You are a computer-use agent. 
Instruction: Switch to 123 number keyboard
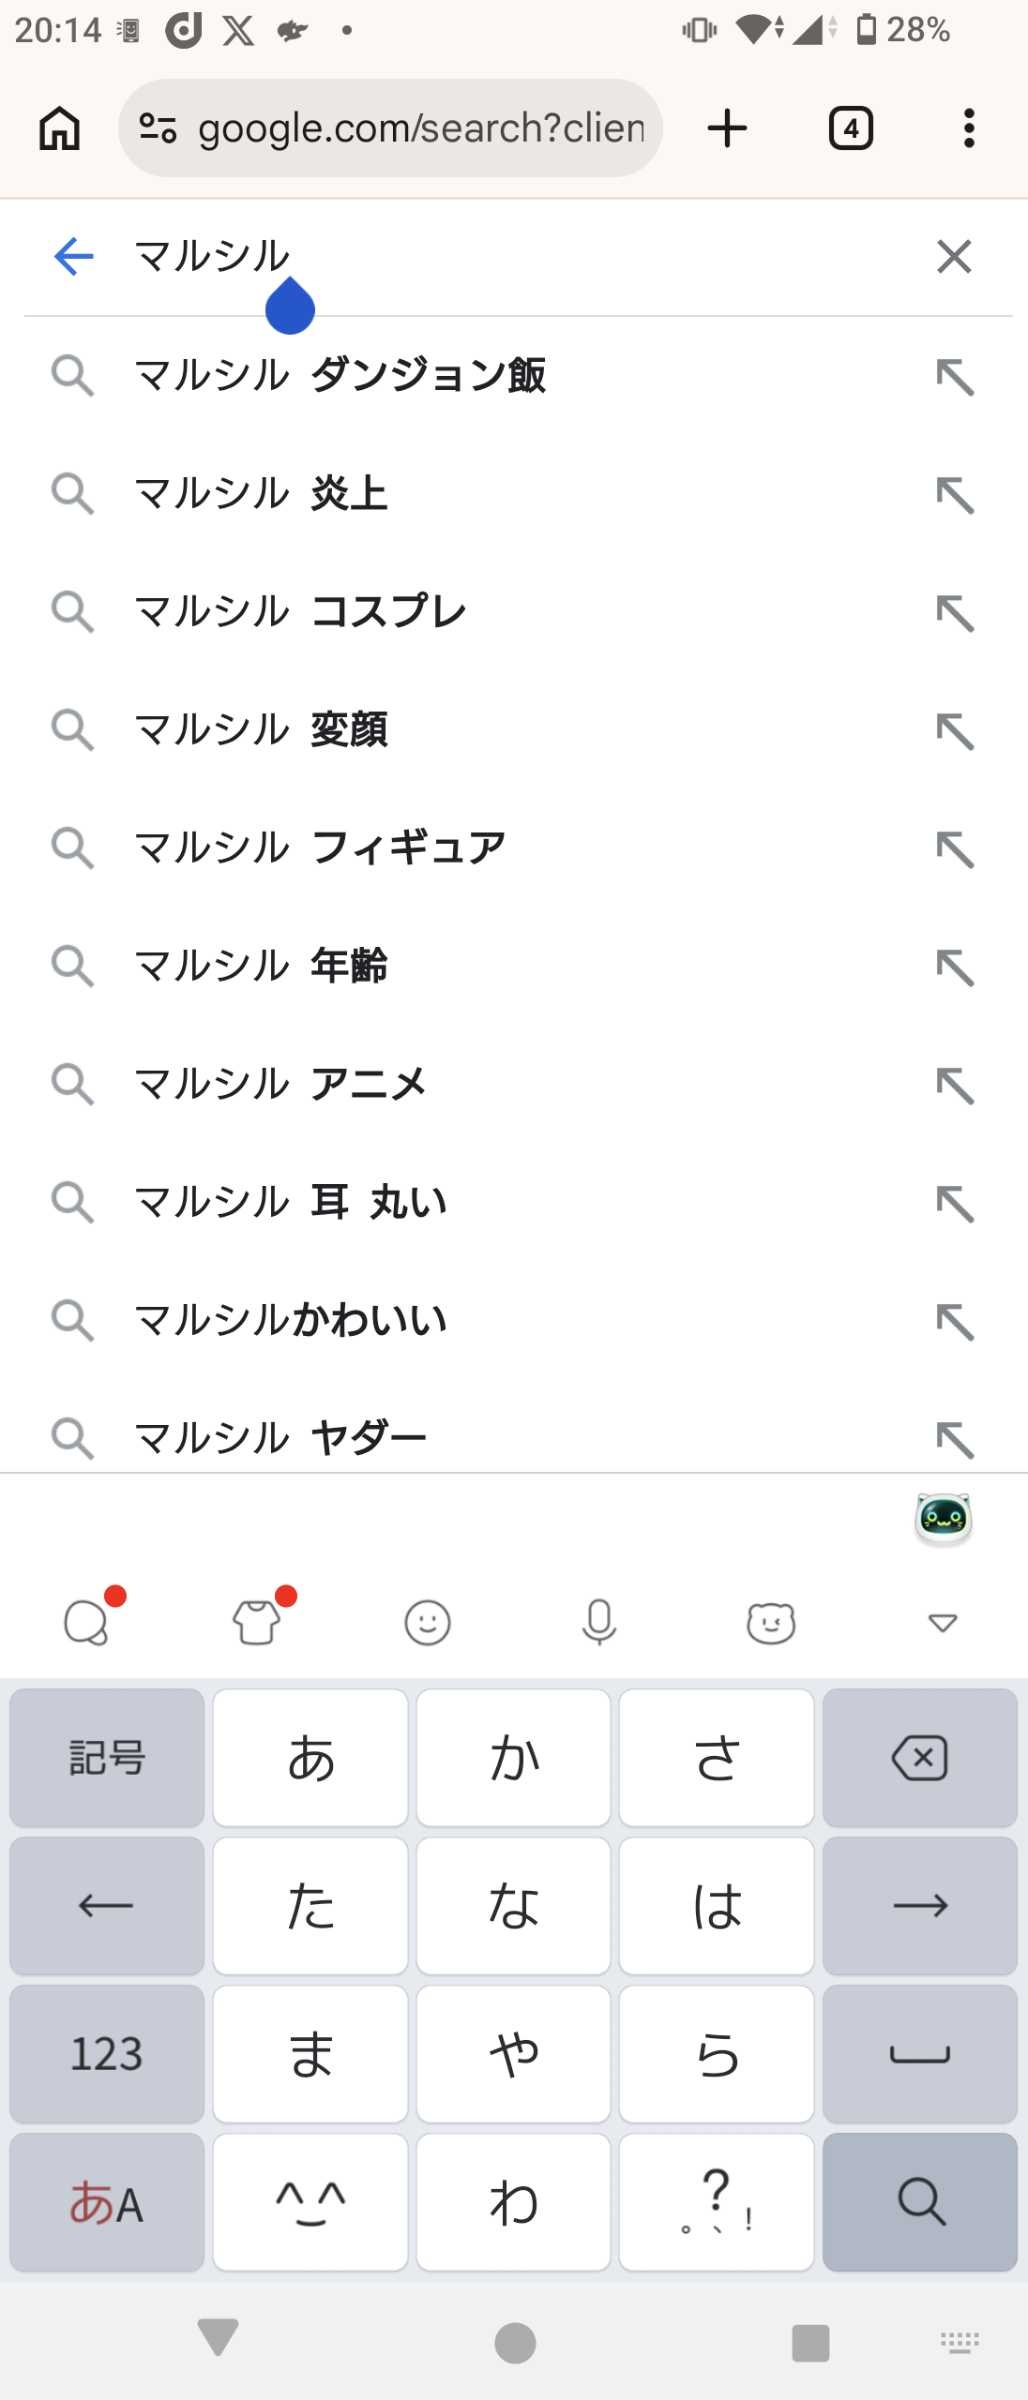pos(106,2054)
